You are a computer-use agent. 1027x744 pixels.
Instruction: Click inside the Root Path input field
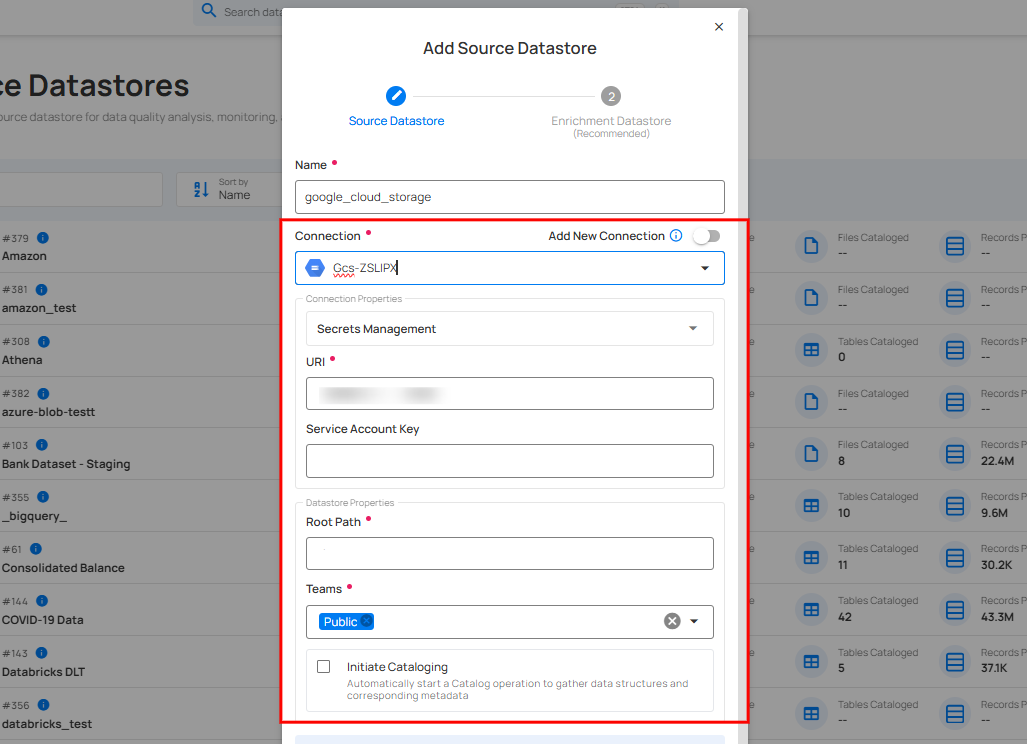(x=509, y=553)
